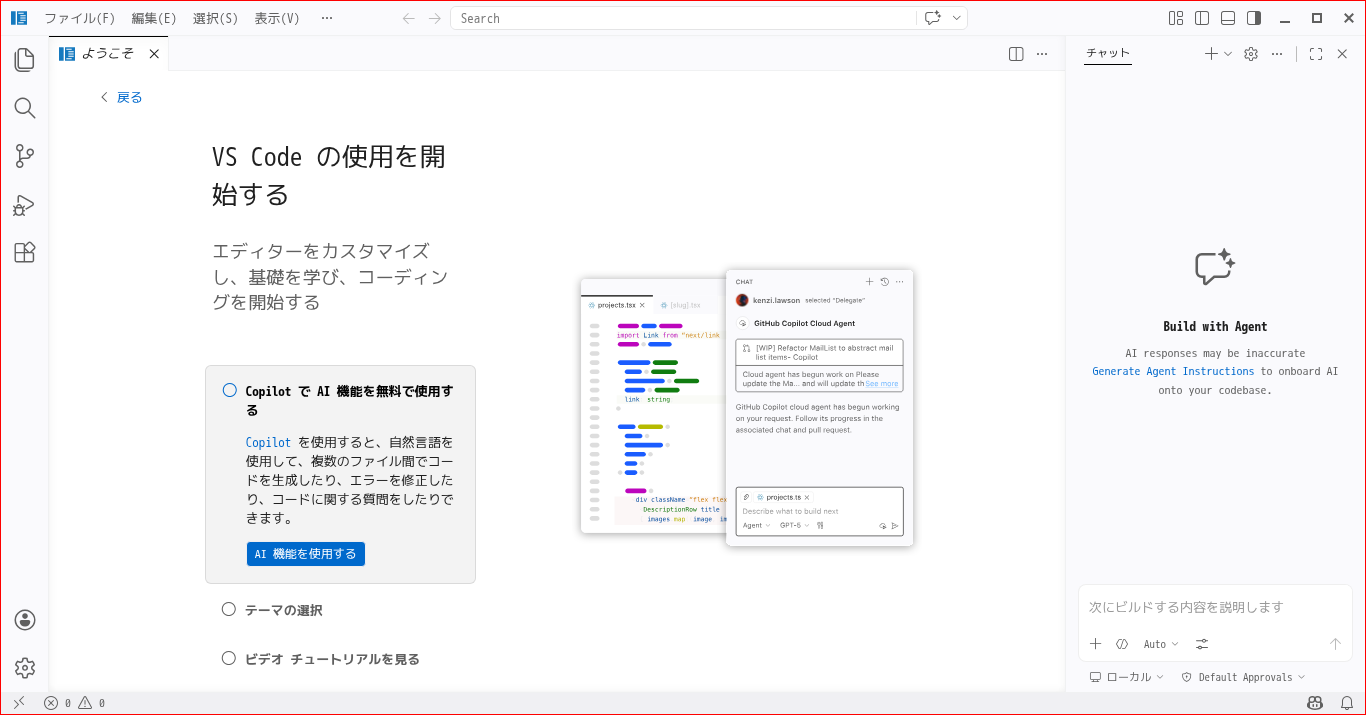Toggle primary side bar visibility
The image size is (1366, 715).
[1202, 18]
